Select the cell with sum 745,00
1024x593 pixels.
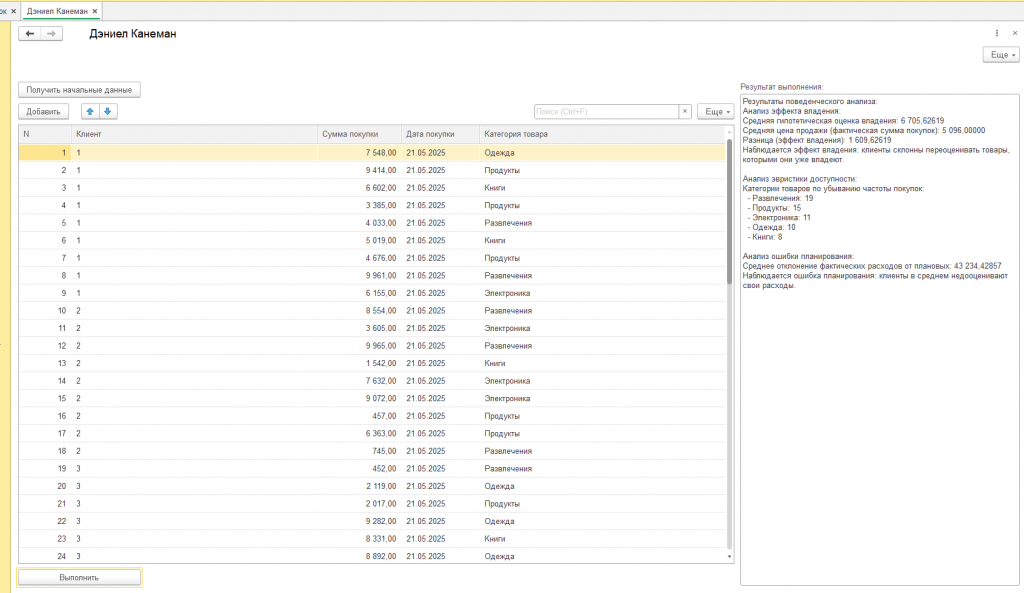(359, 451)
